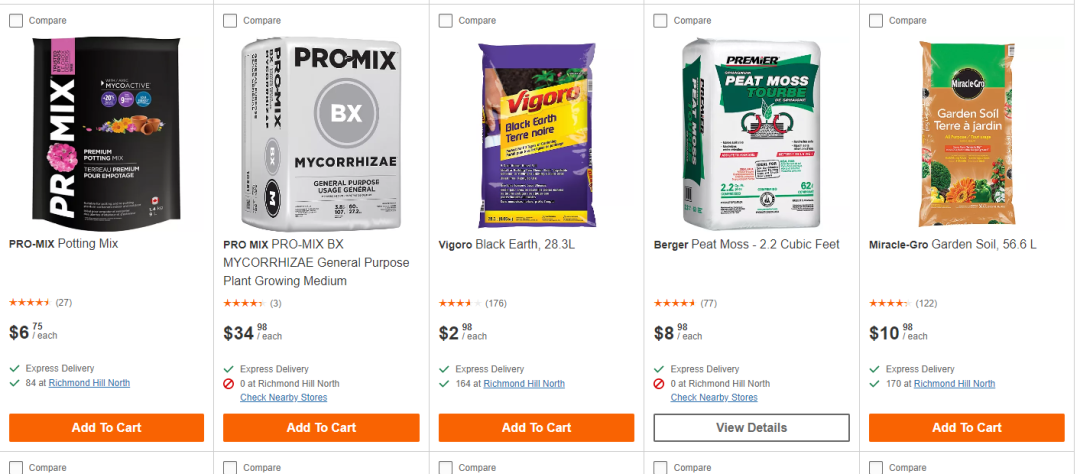Check Nearby Stores for Berger Peat Moss

[x=713, y=398]
